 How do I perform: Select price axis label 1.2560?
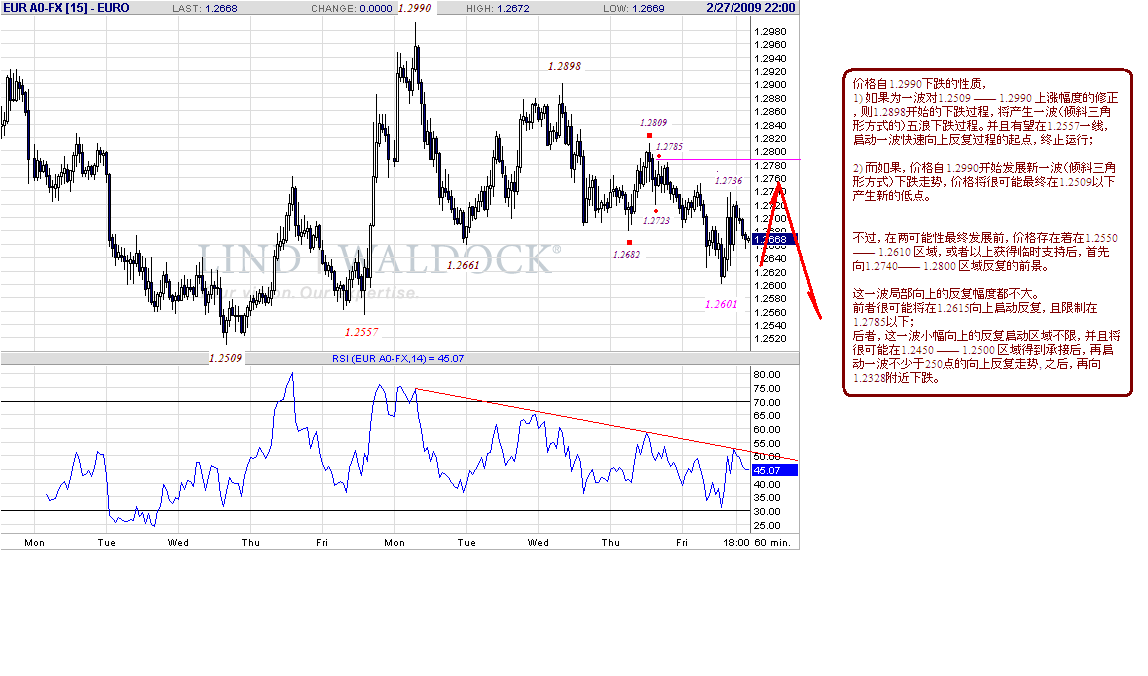point(770,312)
